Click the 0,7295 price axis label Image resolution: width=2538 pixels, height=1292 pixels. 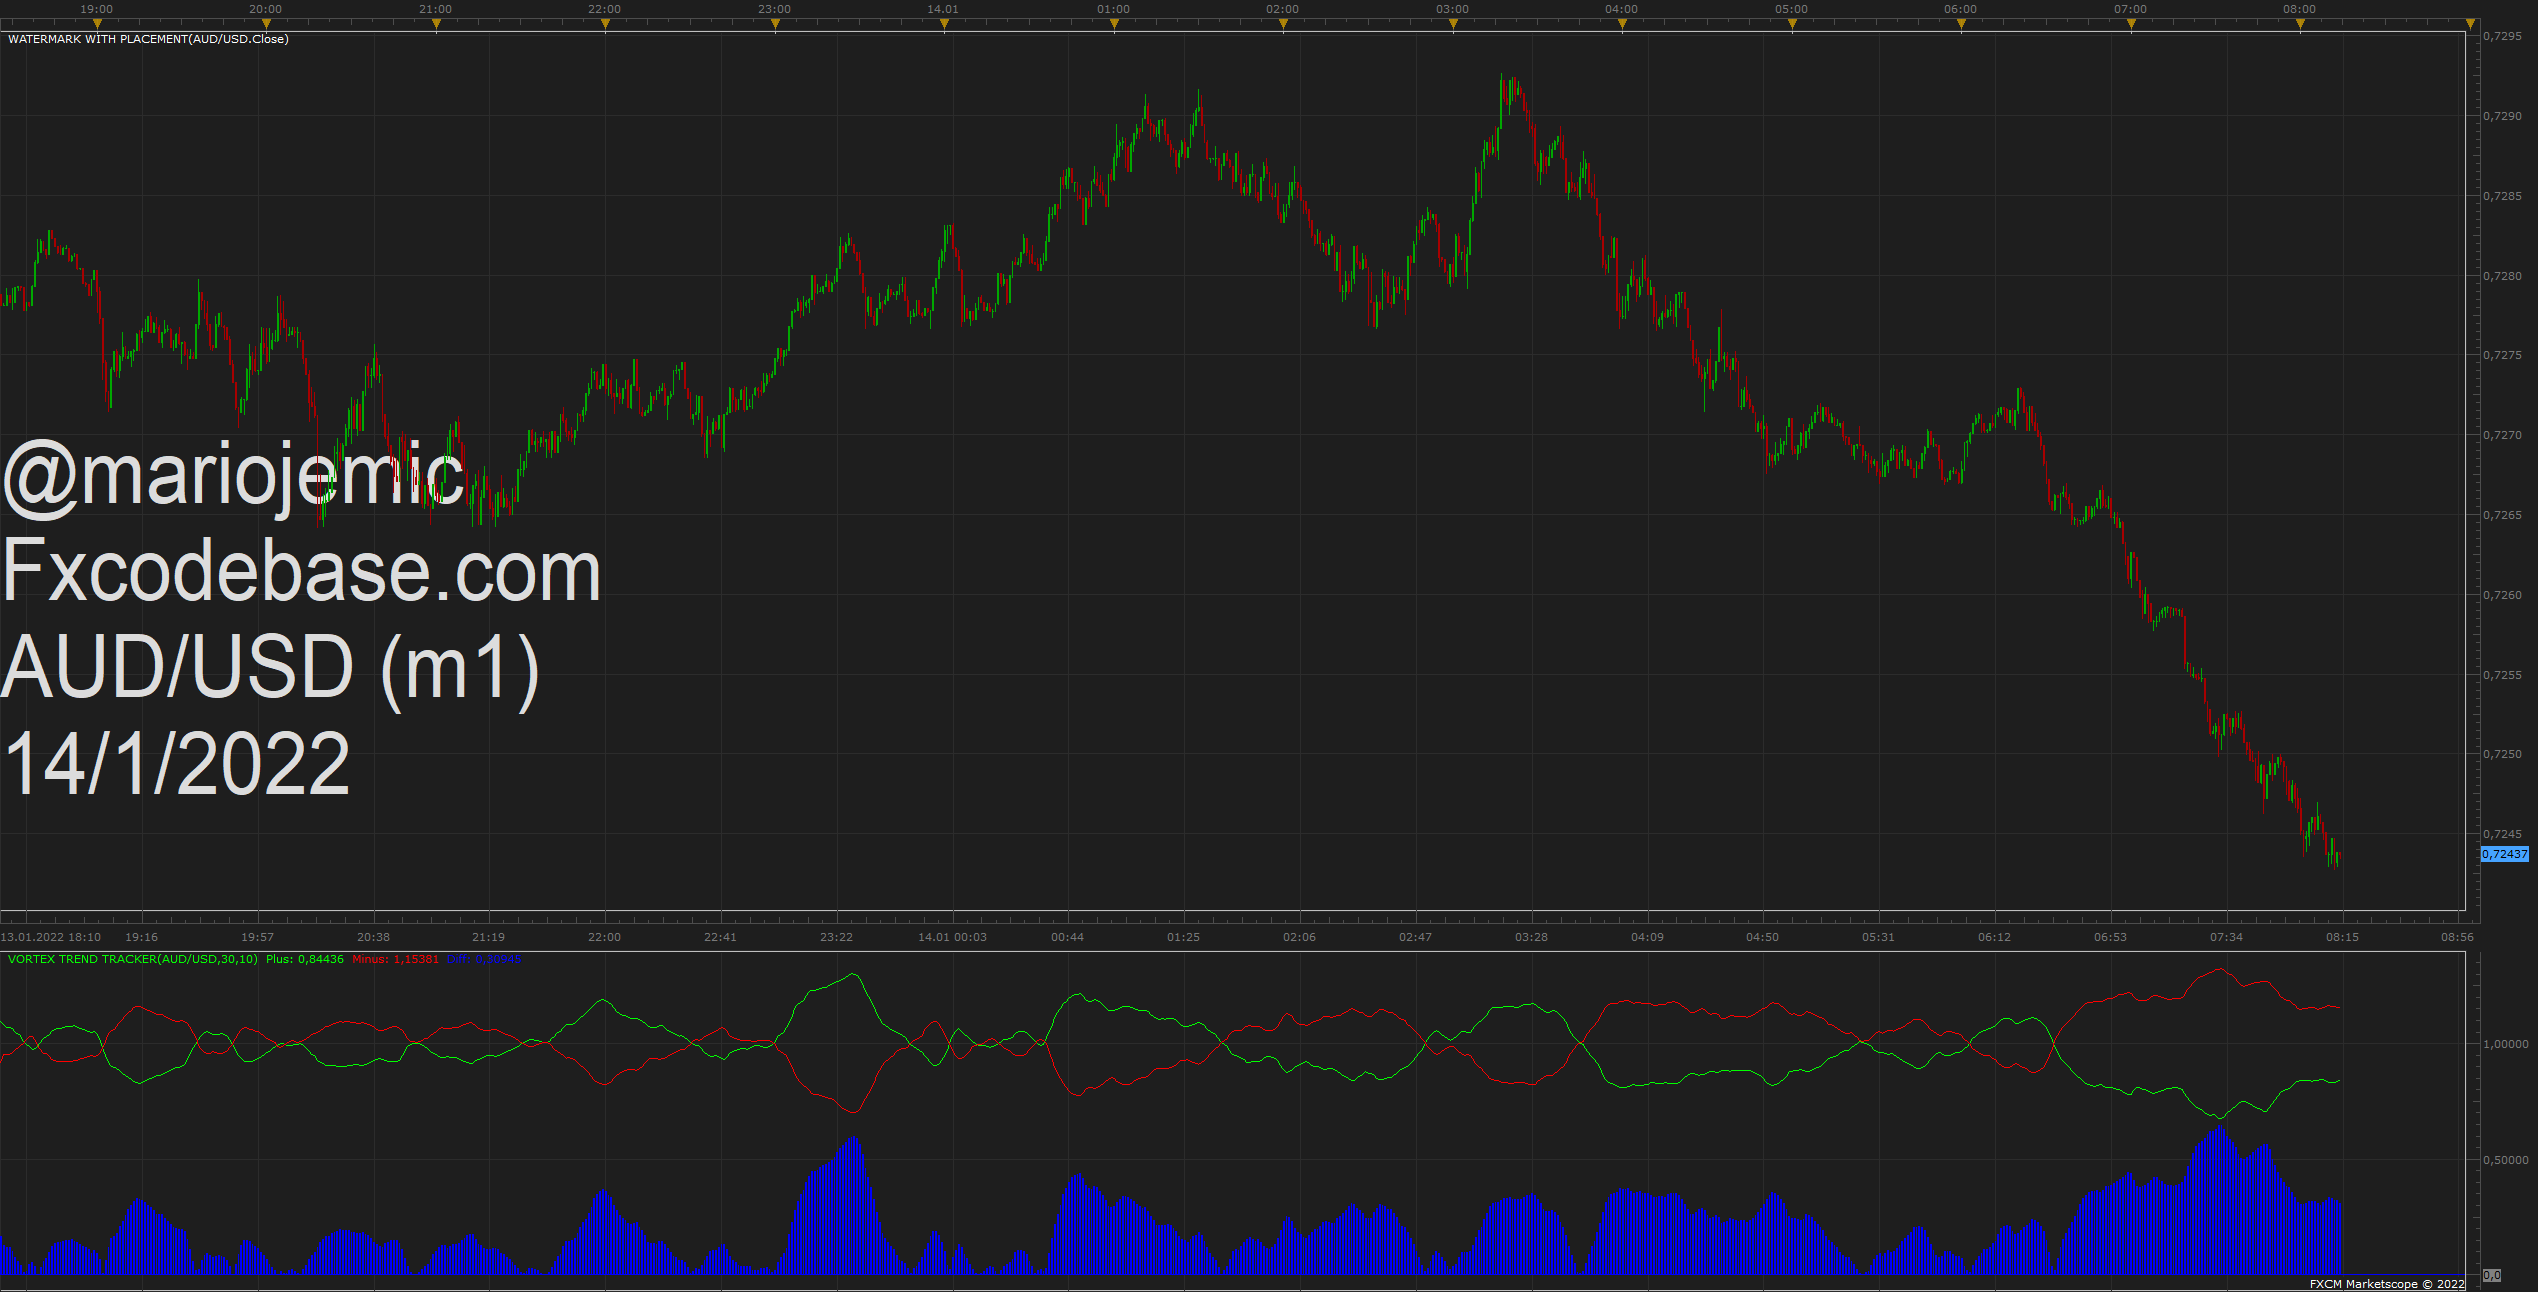(x=2502, y=36)
